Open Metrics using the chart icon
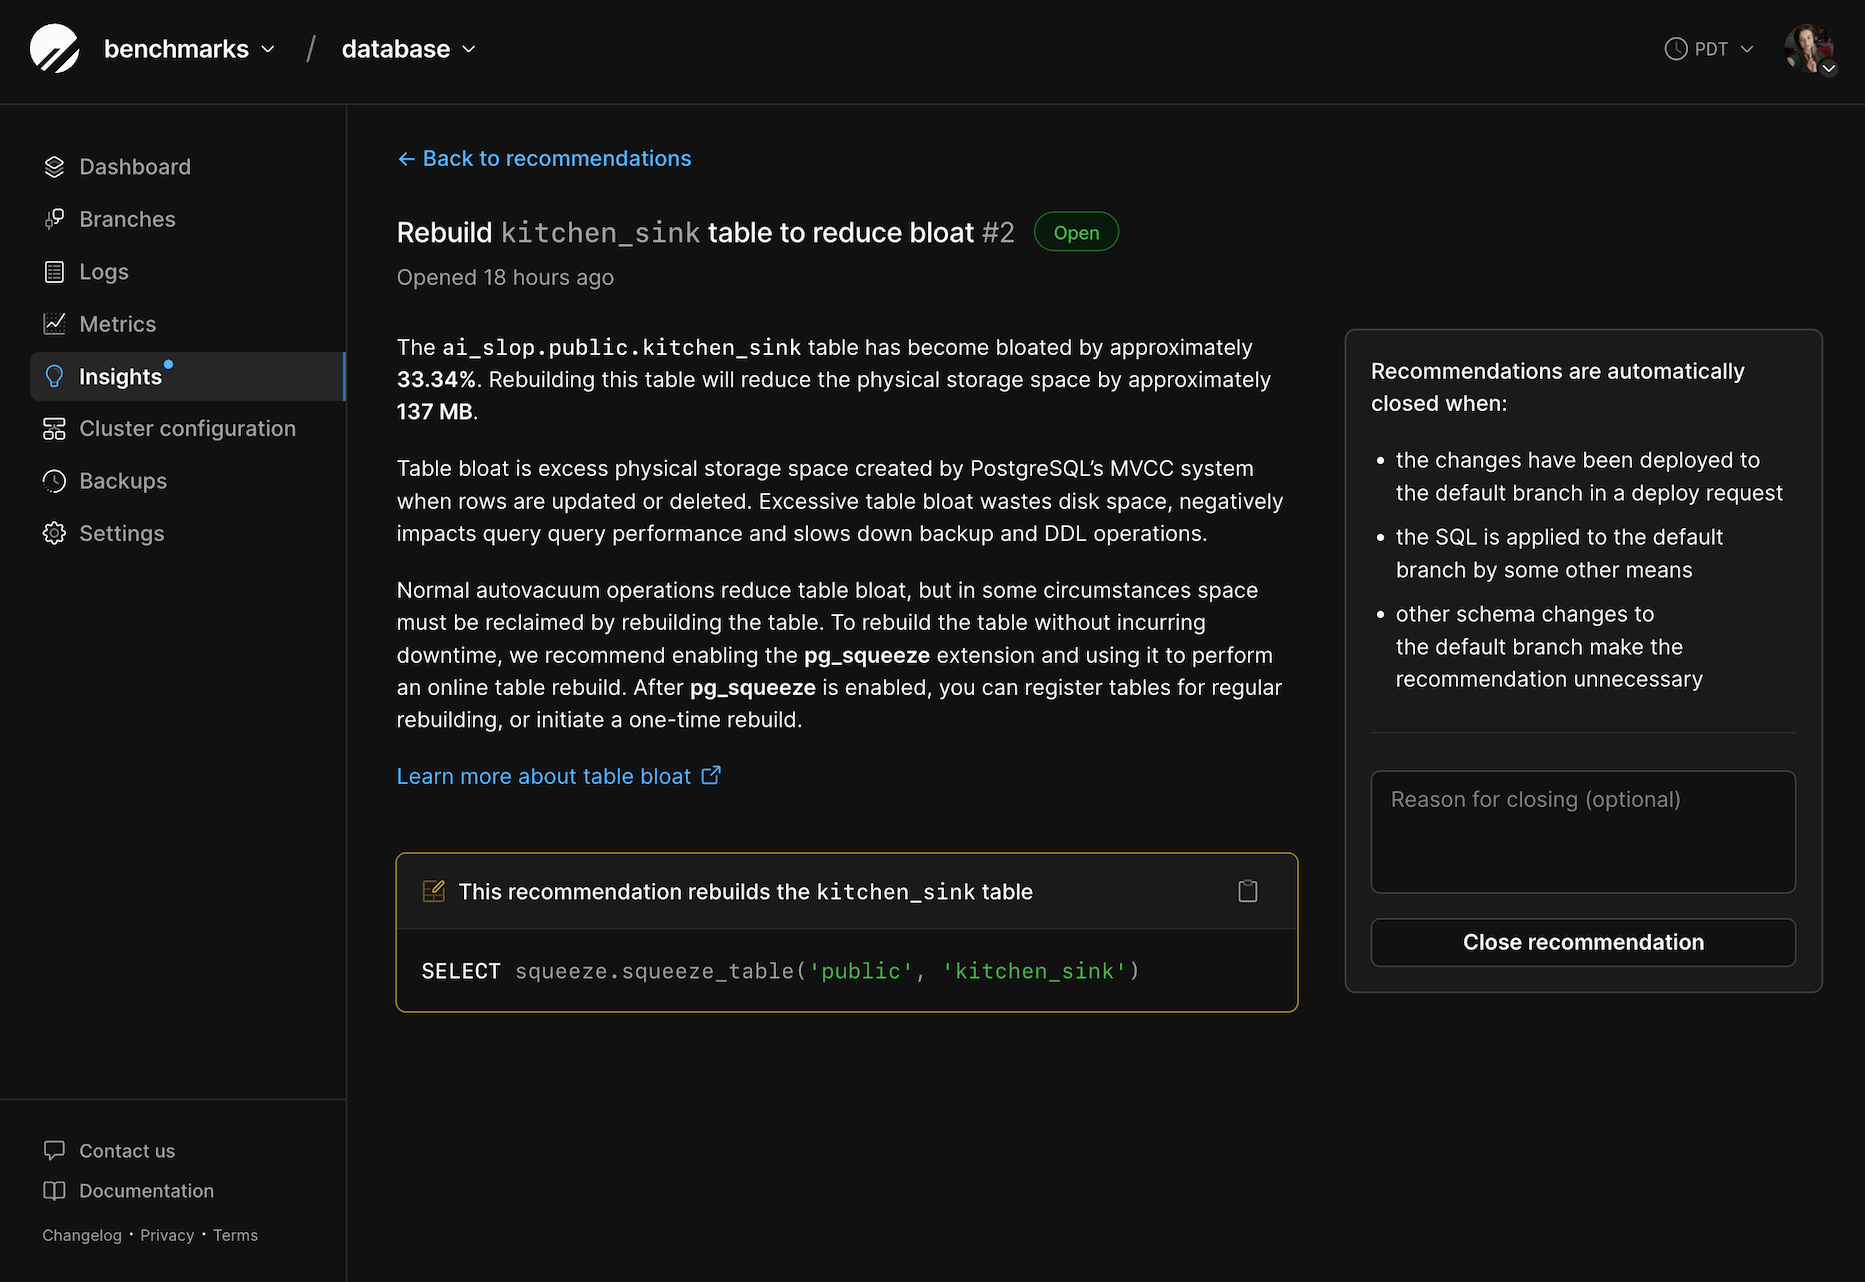This screenshot has height=1282, width=1865. 54,323
